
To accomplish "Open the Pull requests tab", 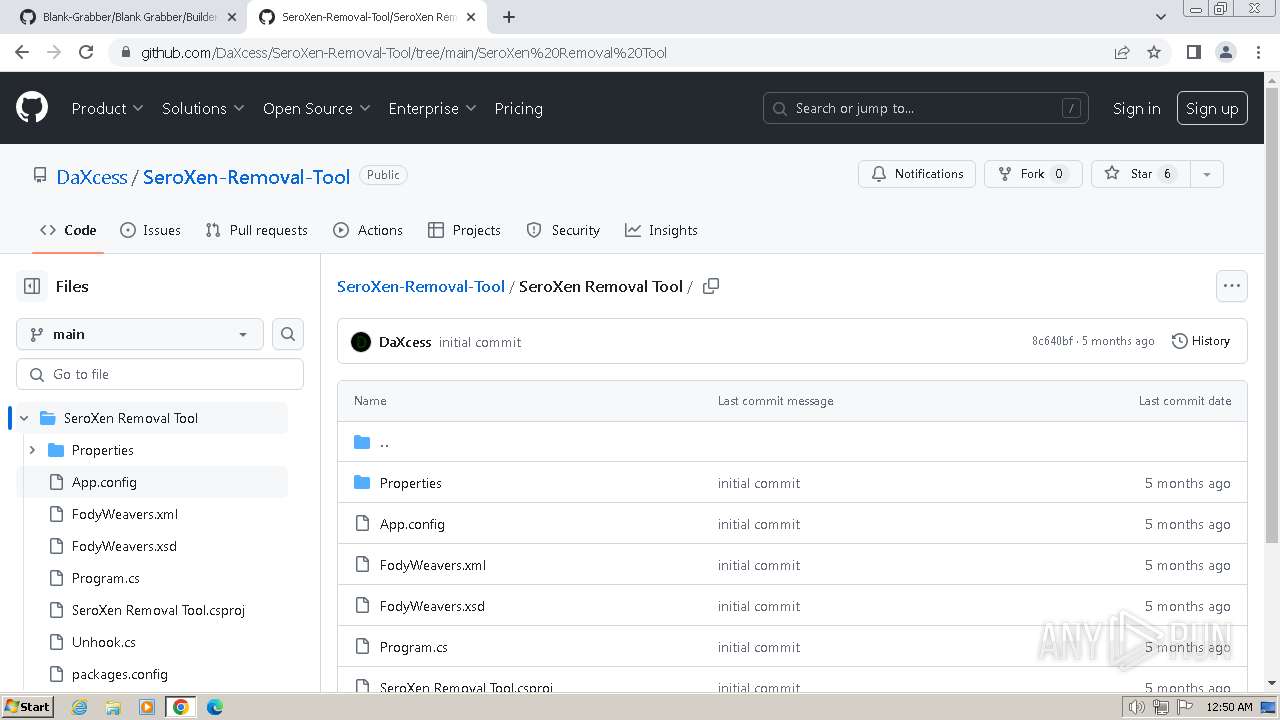I will click(256, 230).
